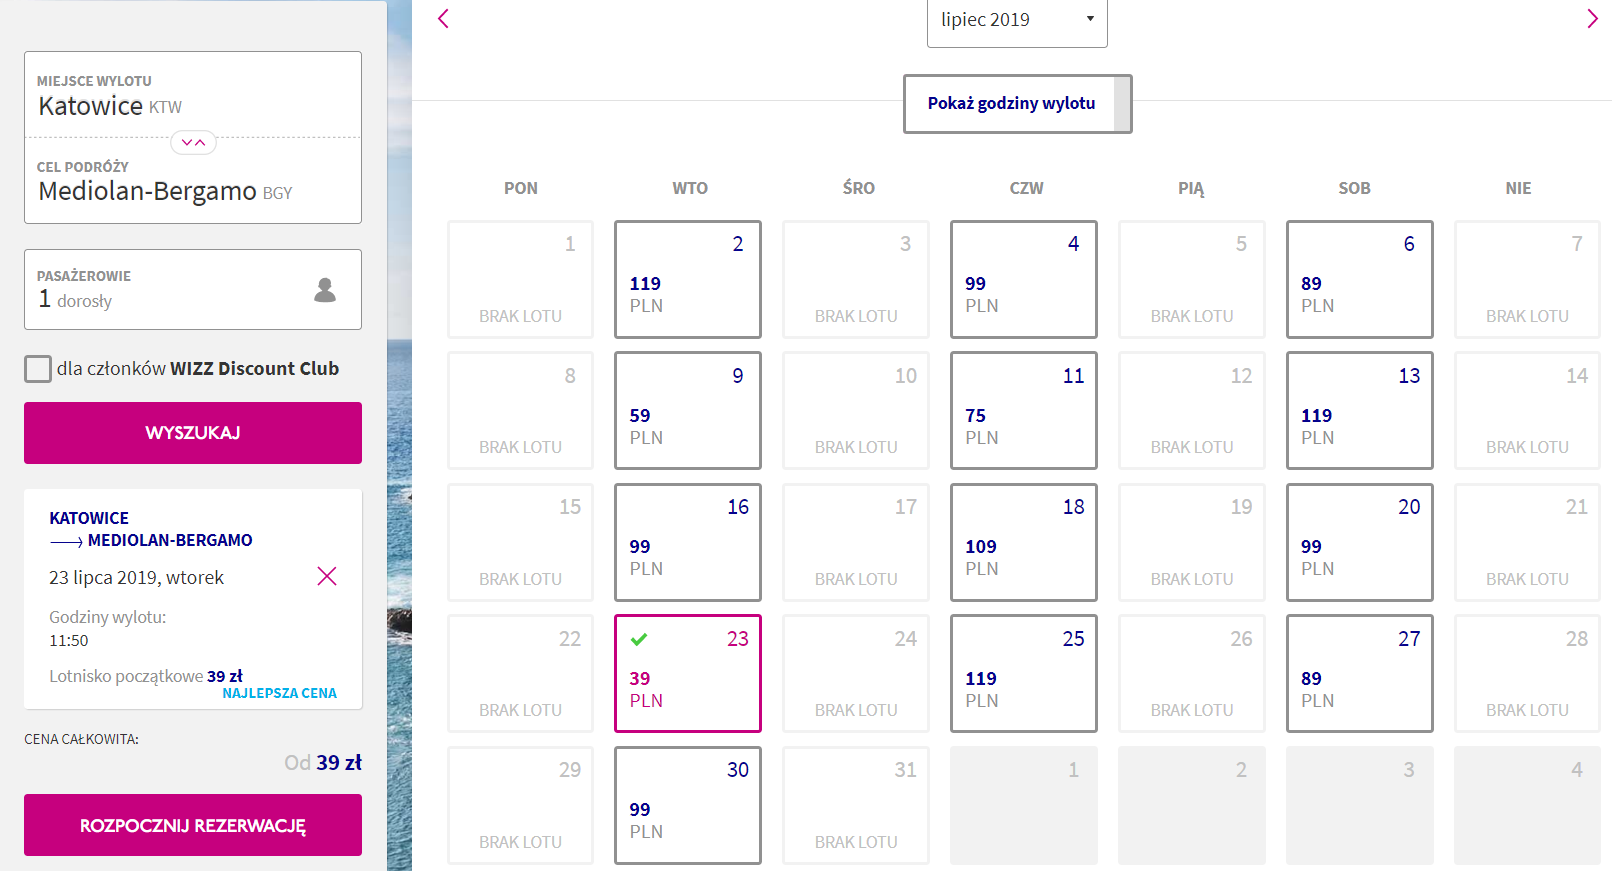Click the next month arrow
The width and height of the screenshot is (1612, 871).
pos(1591,19)
